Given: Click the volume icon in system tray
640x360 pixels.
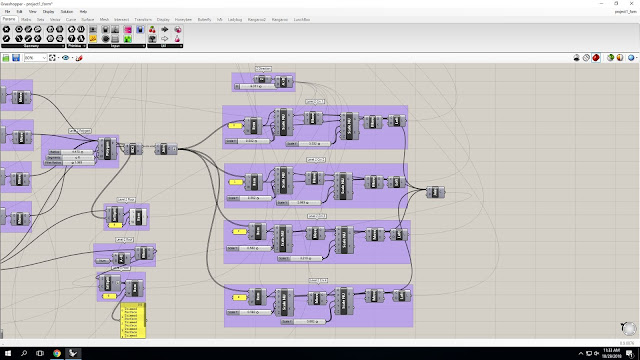Looking at the screenshot, I should 596,353.
